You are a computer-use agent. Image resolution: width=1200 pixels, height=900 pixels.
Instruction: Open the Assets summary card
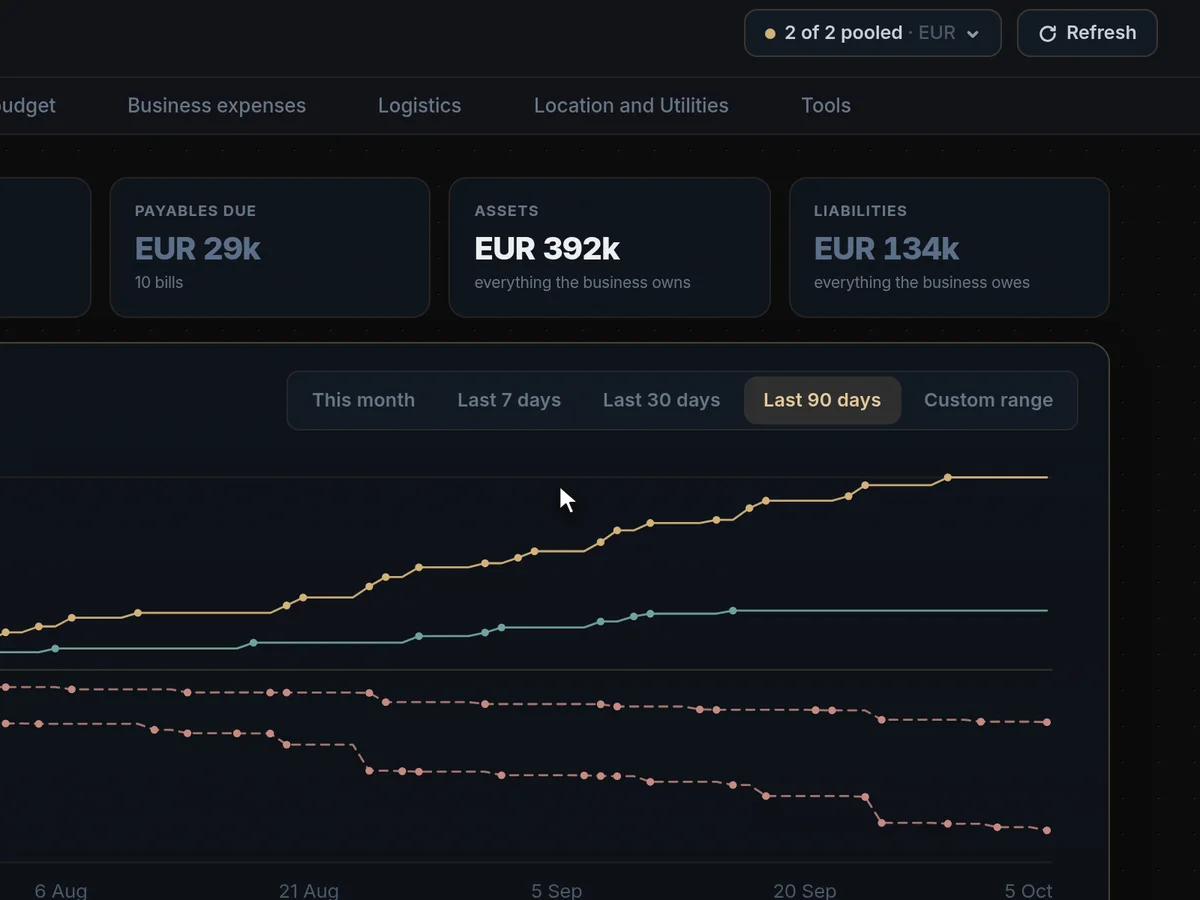(610, 248)
